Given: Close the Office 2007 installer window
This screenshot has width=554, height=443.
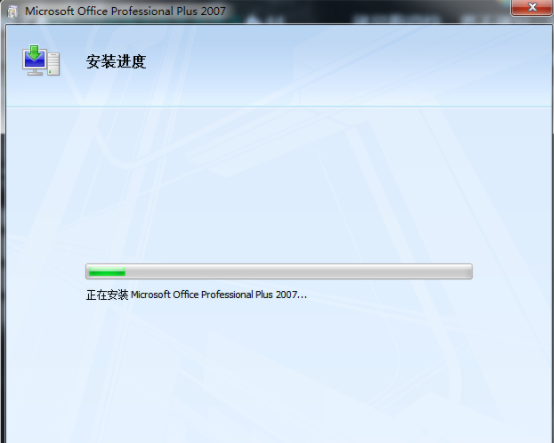Looking at the screenshot, I should (x=531, y=7).
